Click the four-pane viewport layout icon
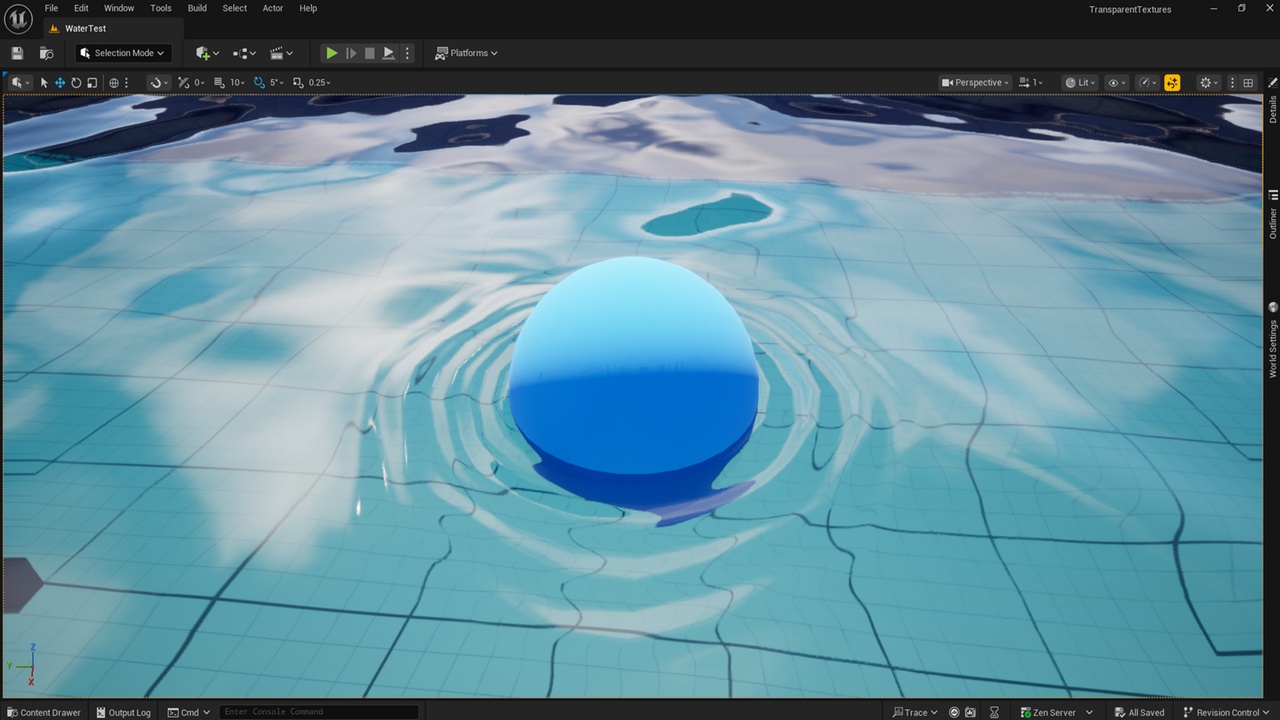This screenshot has height=720, width=1280. click(x=1248, y=83)
